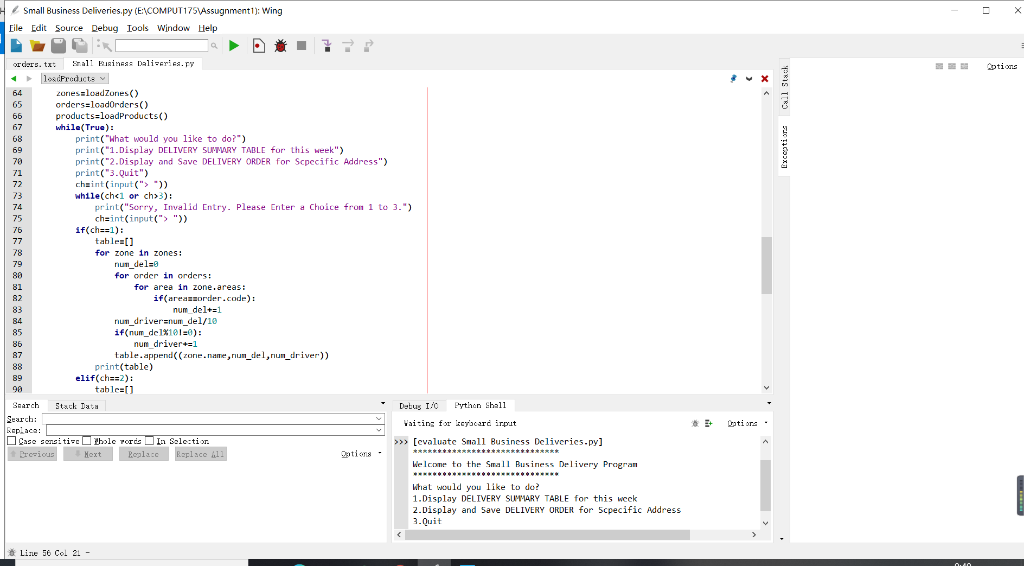Toggle the In Selection checkbox
Viewport: 1024px width, 566px height.
click(150, 441)
